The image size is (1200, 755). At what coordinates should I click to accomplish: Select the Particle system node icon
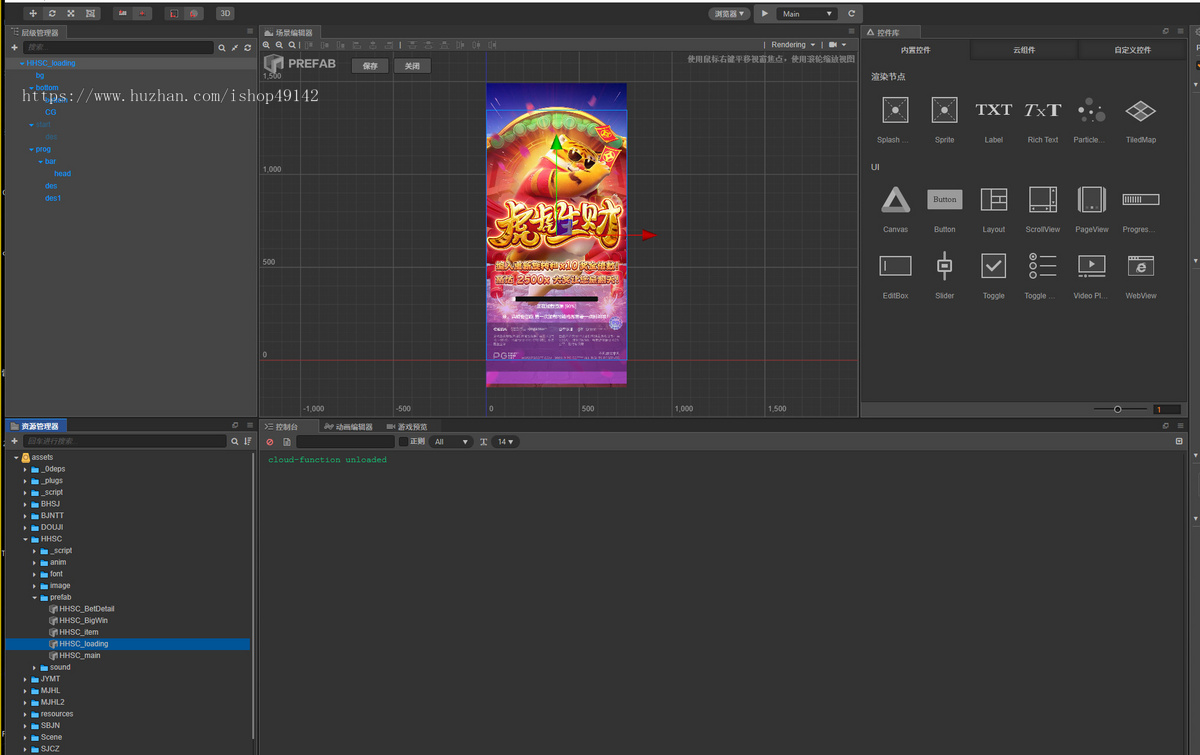tap(1091, 110)
